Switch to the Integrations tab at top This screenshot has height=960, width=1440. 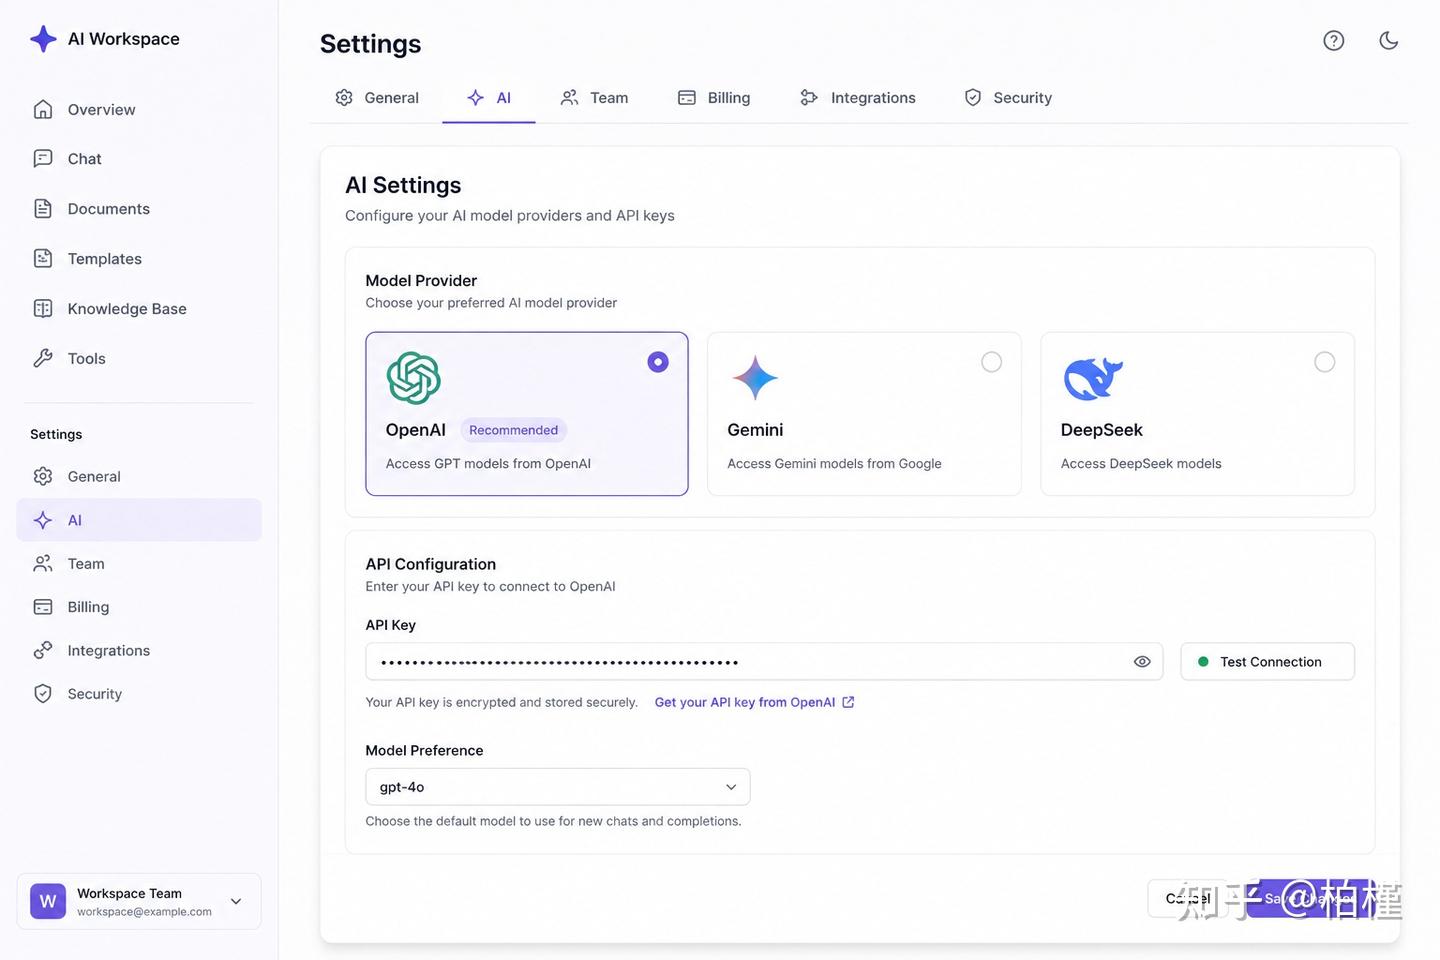[858, 98]
